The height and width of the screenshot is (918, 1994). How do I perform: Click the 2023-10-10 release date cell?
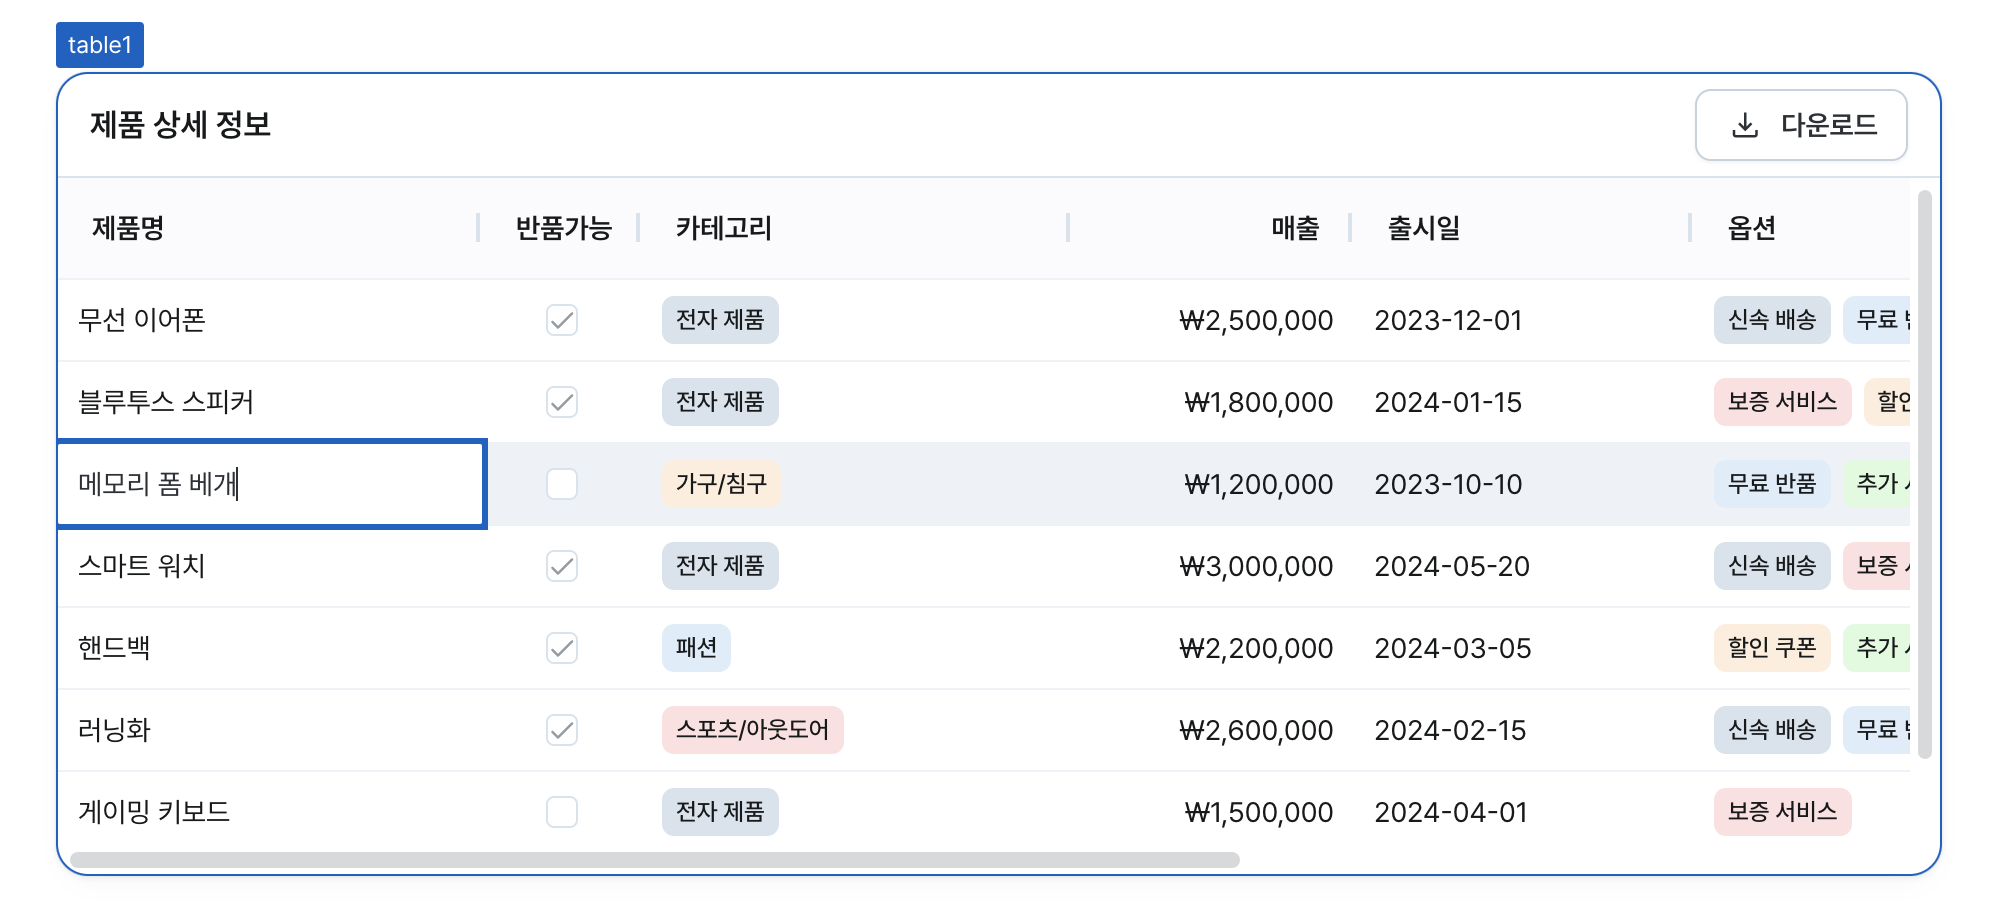pos(1448,484)
